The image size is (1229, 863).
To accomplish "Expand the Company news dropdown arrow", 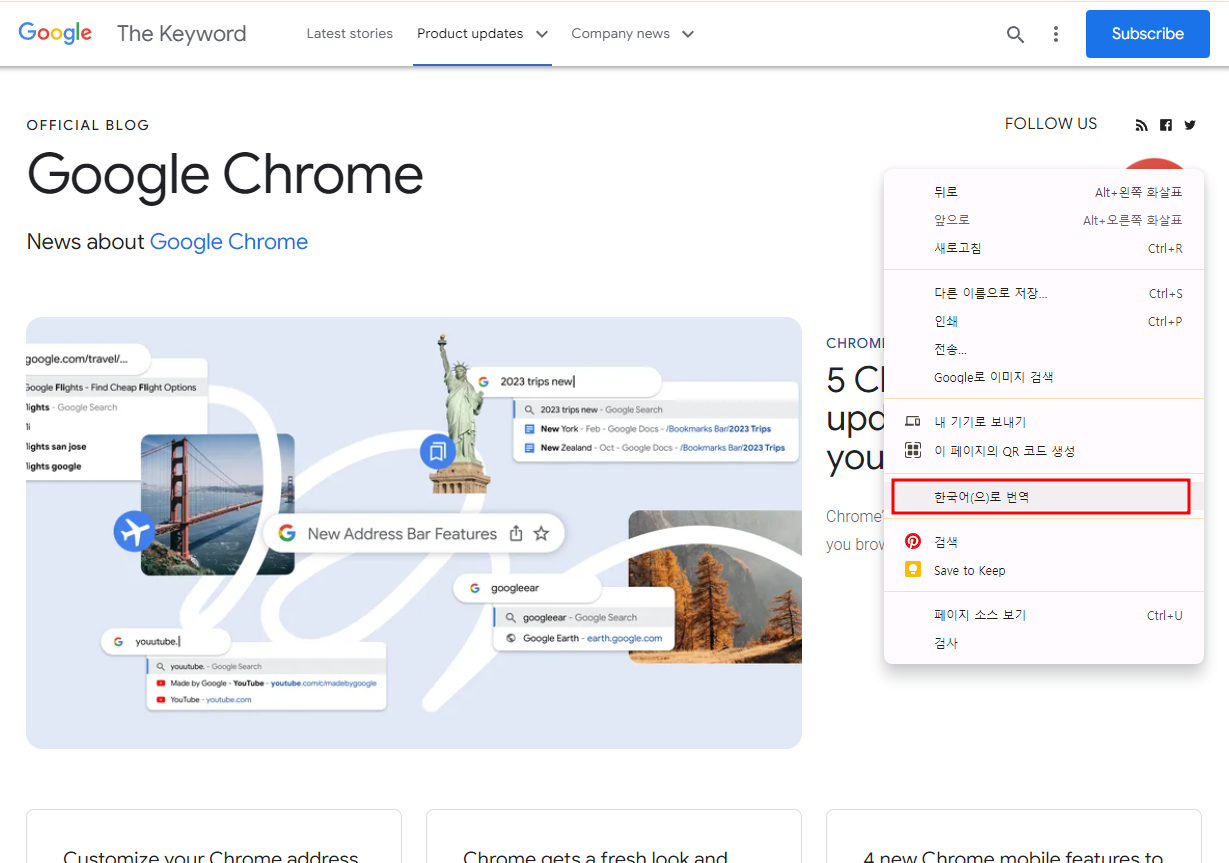I will 688,34.
